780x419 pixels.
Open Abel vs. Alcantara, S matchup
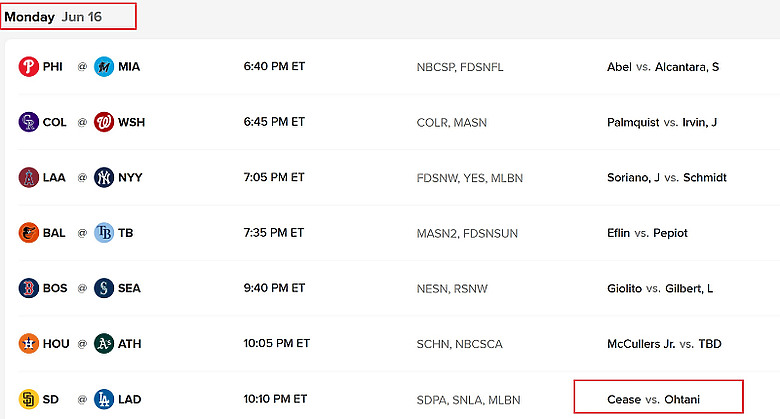pos(663,67)
